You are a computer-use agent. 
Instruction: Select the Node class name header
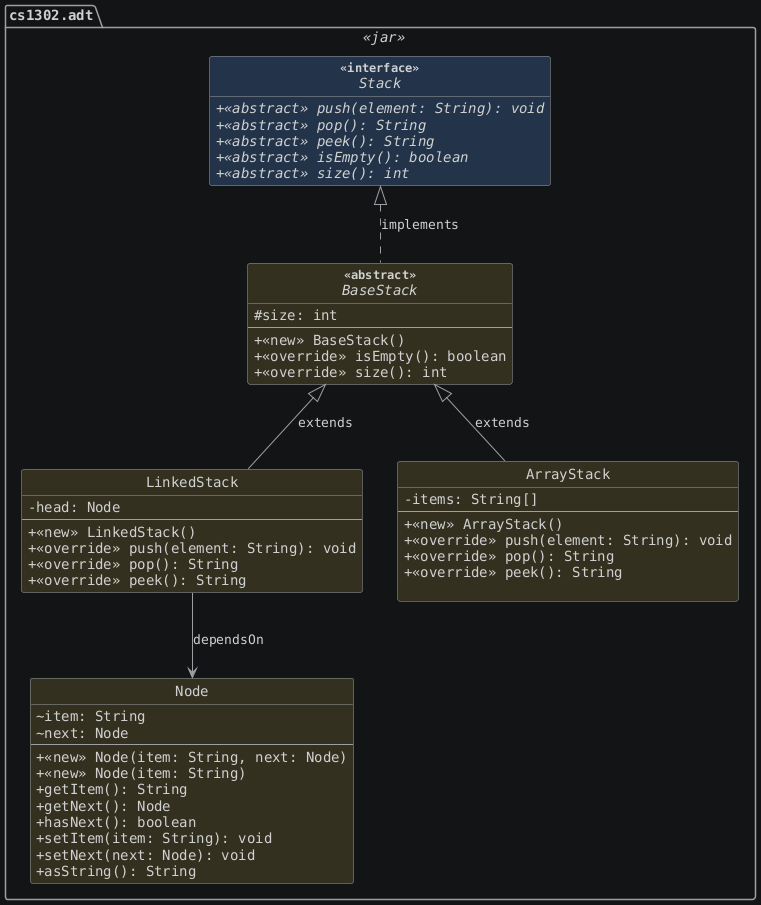coord(192,691)
